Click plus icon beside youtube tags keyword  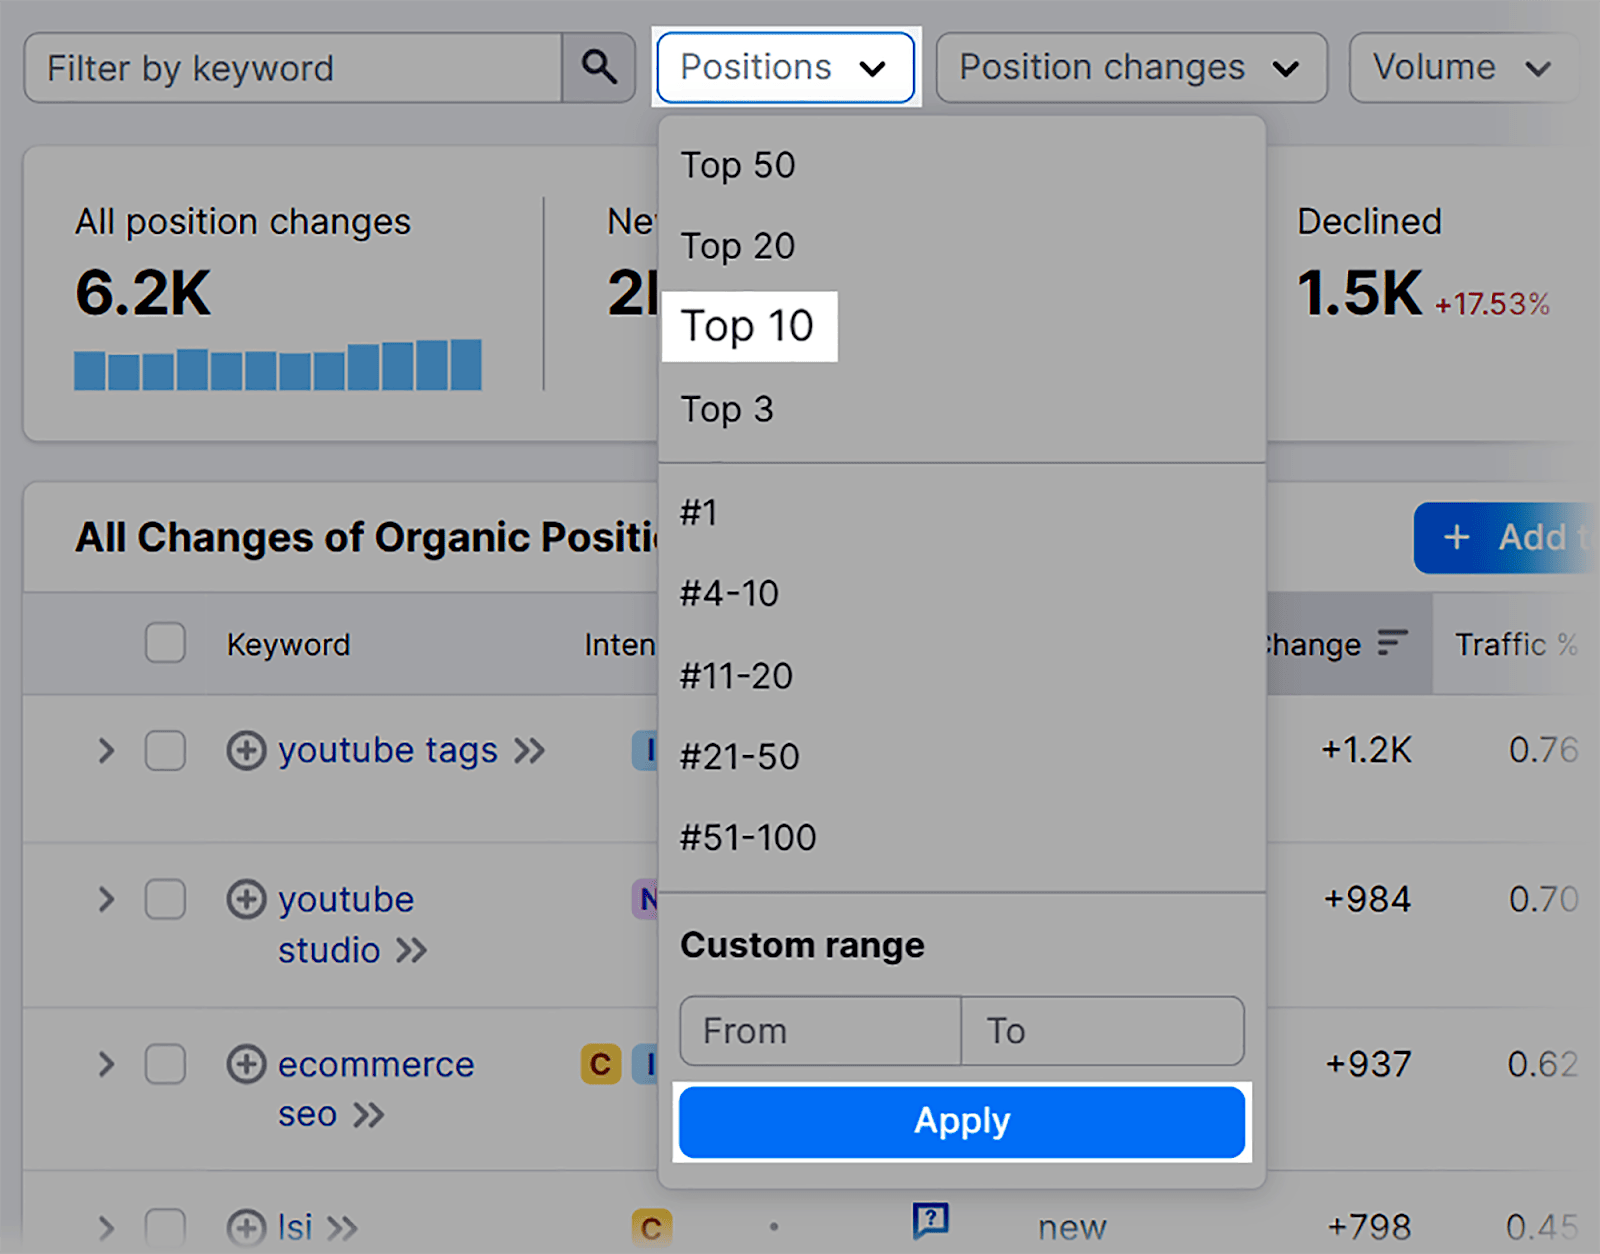click(x=246, y=750)
